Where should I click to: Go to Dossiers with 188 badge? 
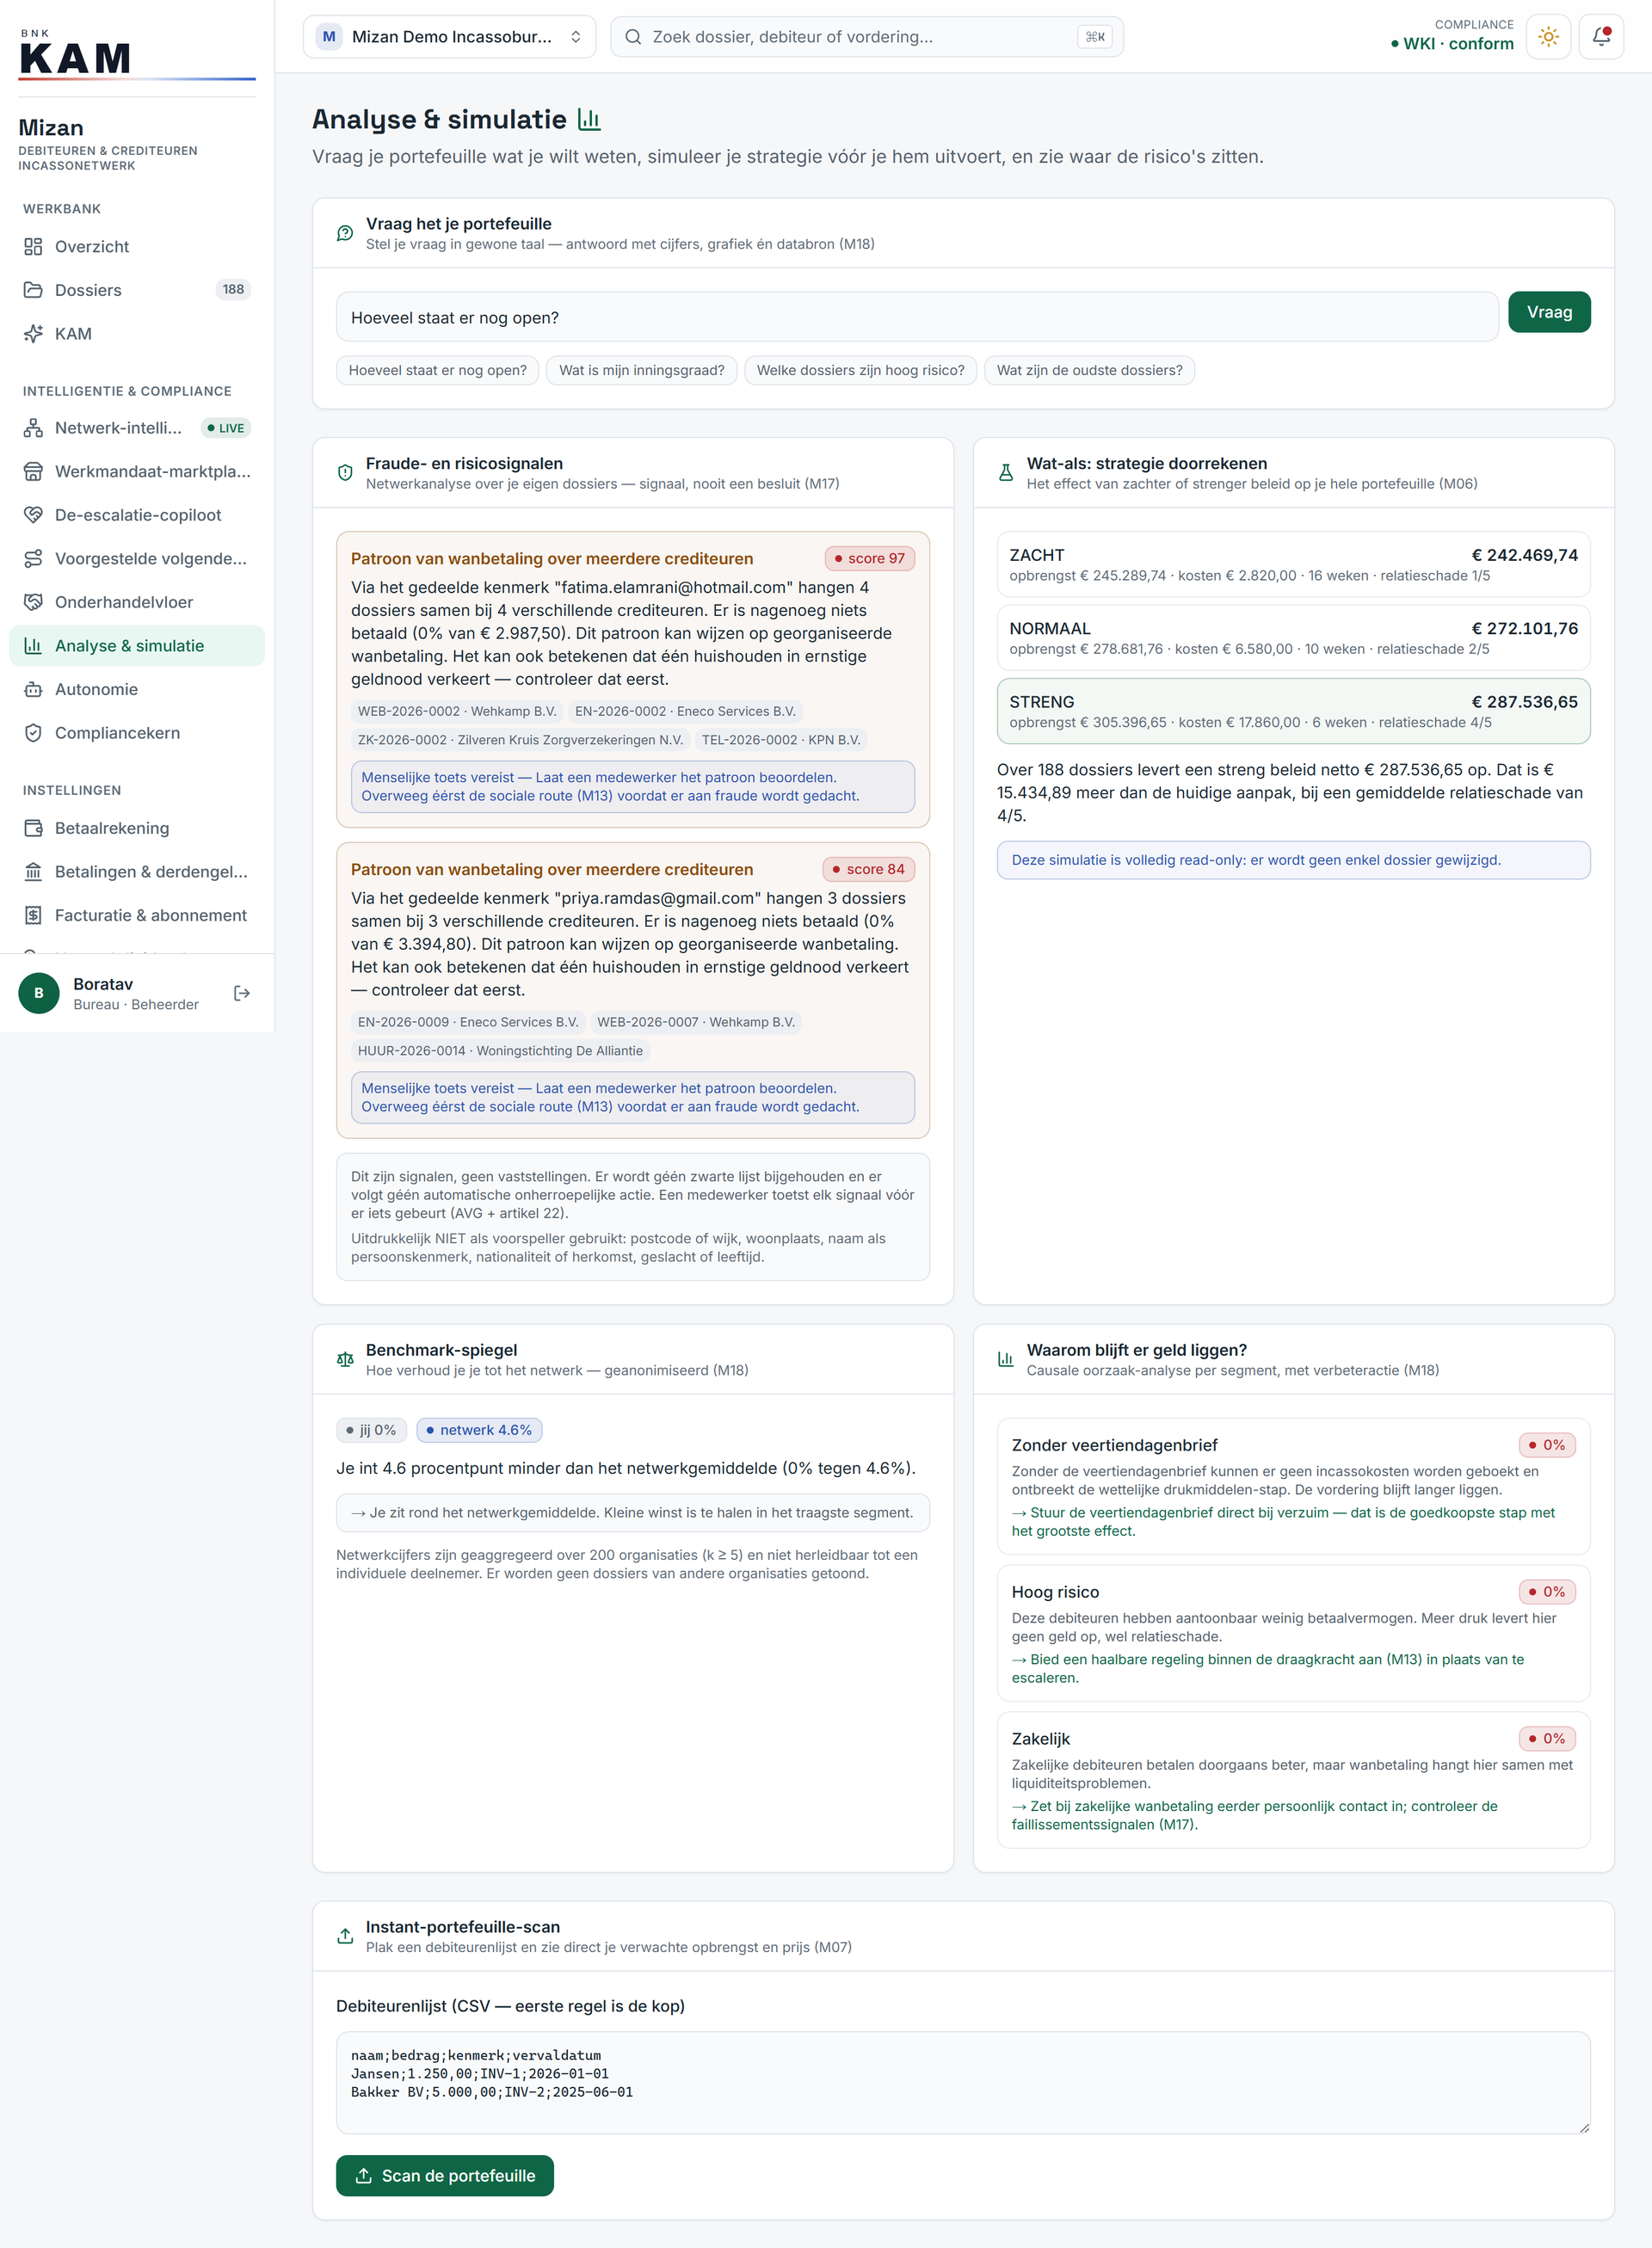137,290
